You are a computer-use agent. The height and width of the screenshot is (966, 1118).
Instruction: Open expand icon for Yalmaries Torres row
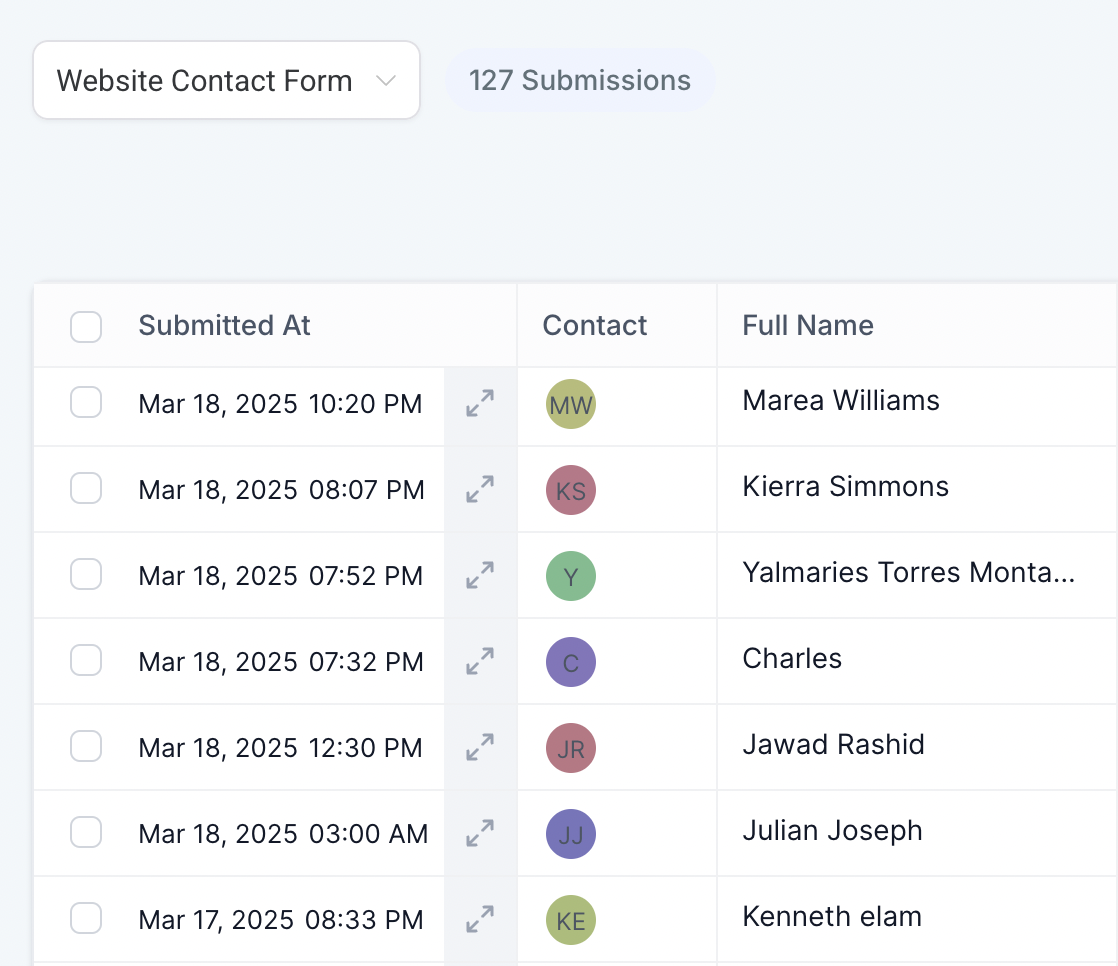[x=480, y=576]
